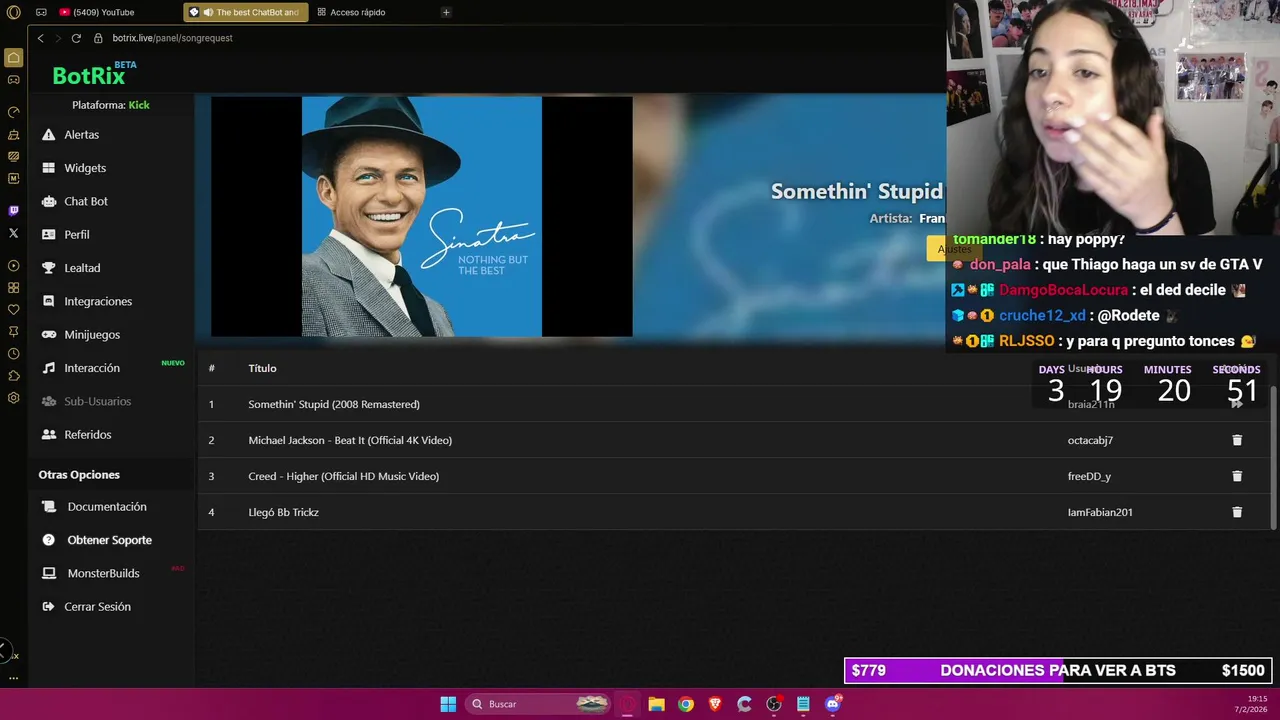Click the Opera GX menu logo
This screenshot has width=1280, height=720.
point(13,12)
